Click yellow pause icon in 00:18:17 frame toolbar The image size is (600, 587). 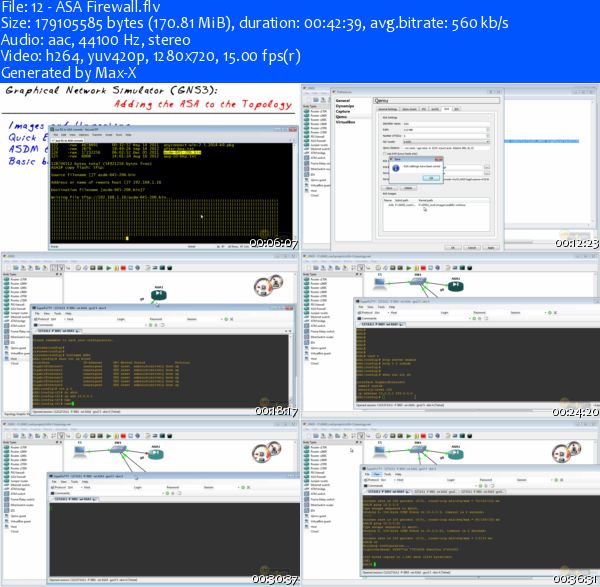116,268
